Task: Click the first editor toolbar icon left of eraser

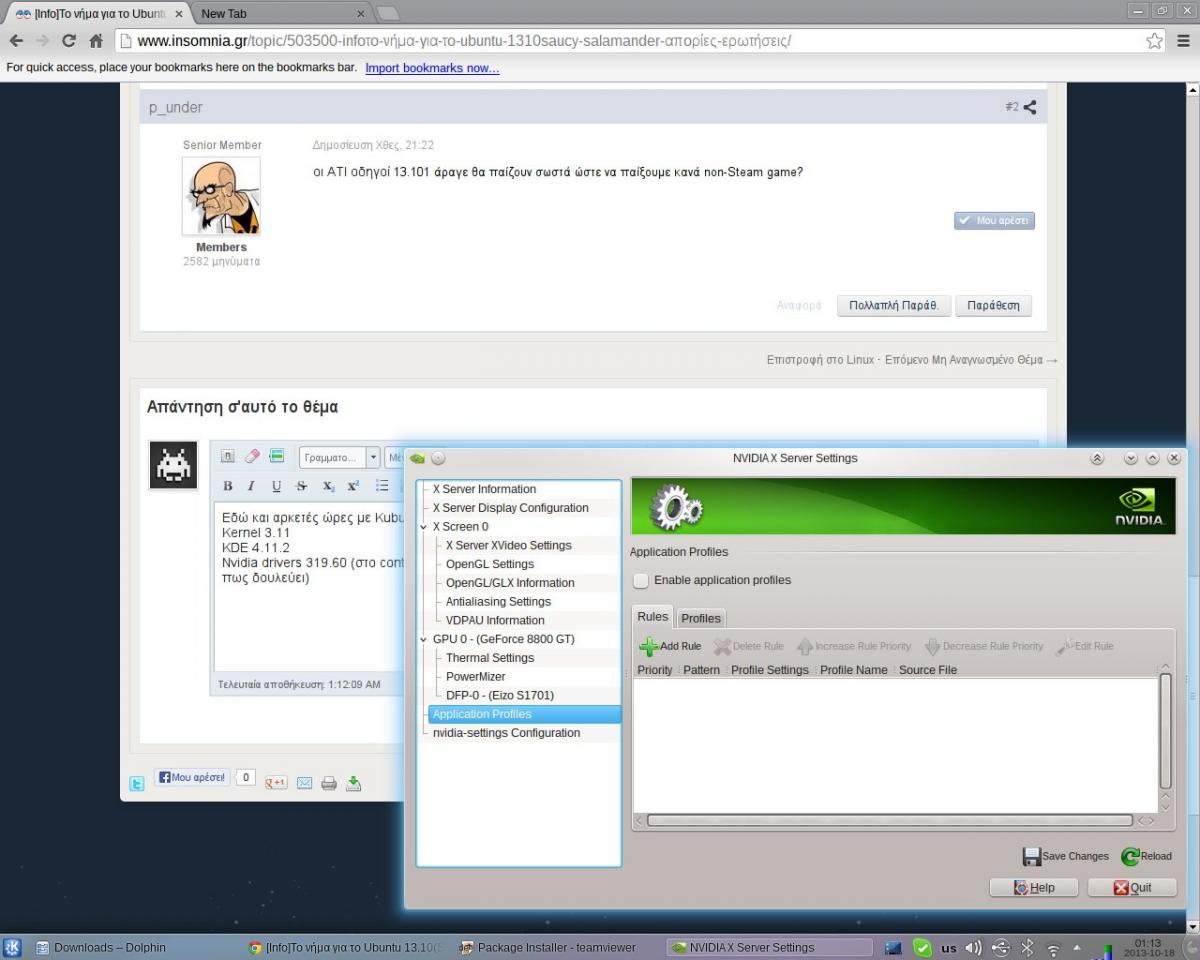Action: [227, 456]
